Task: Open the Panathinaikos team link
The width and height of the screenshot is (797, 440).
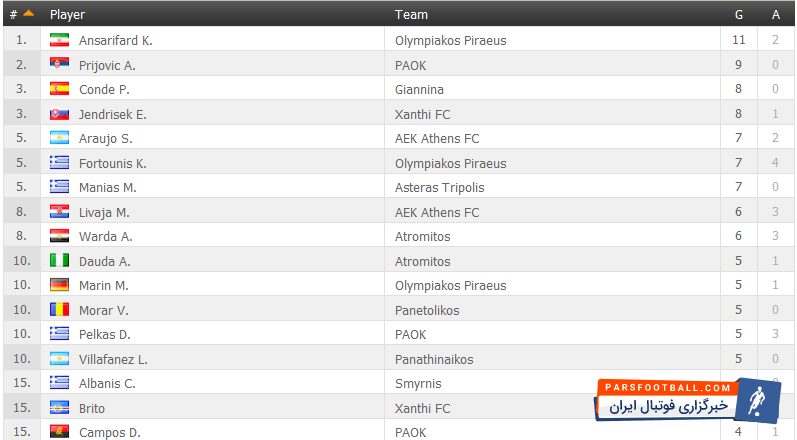Action: click(434, 359)
